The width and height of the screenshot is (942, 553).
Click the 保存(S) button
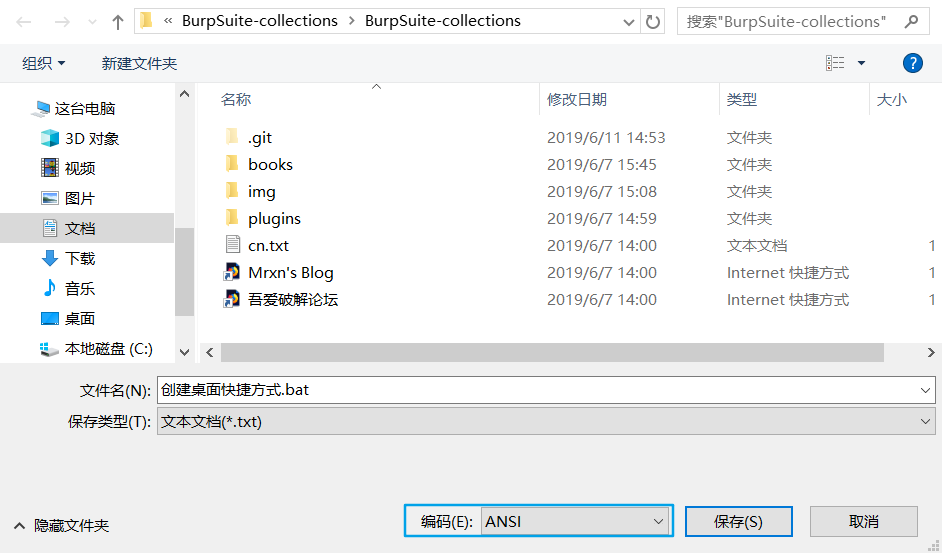739,521
